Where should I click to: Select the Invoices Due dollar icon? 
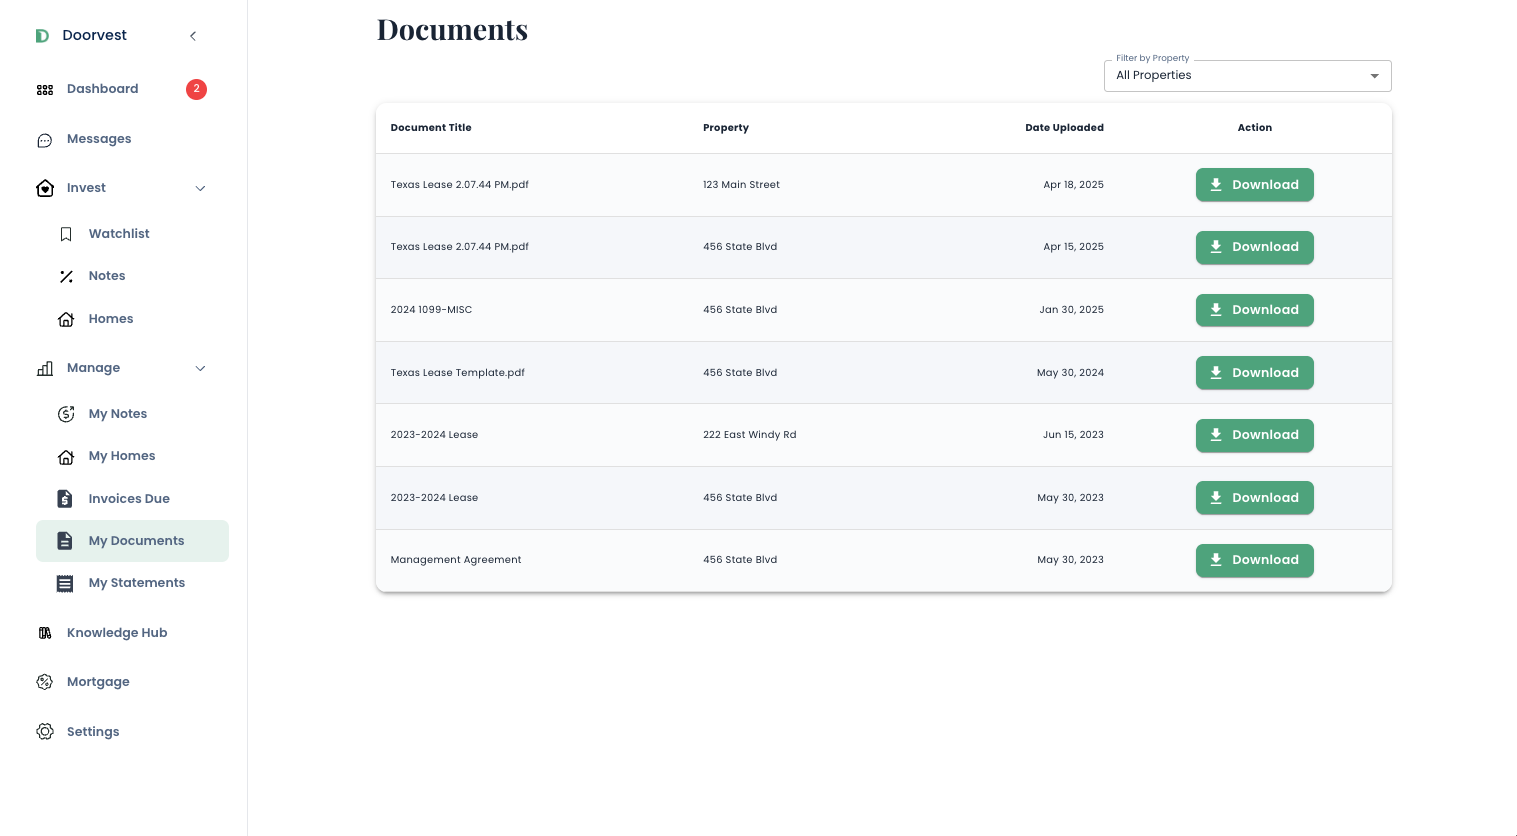point(64,498)
